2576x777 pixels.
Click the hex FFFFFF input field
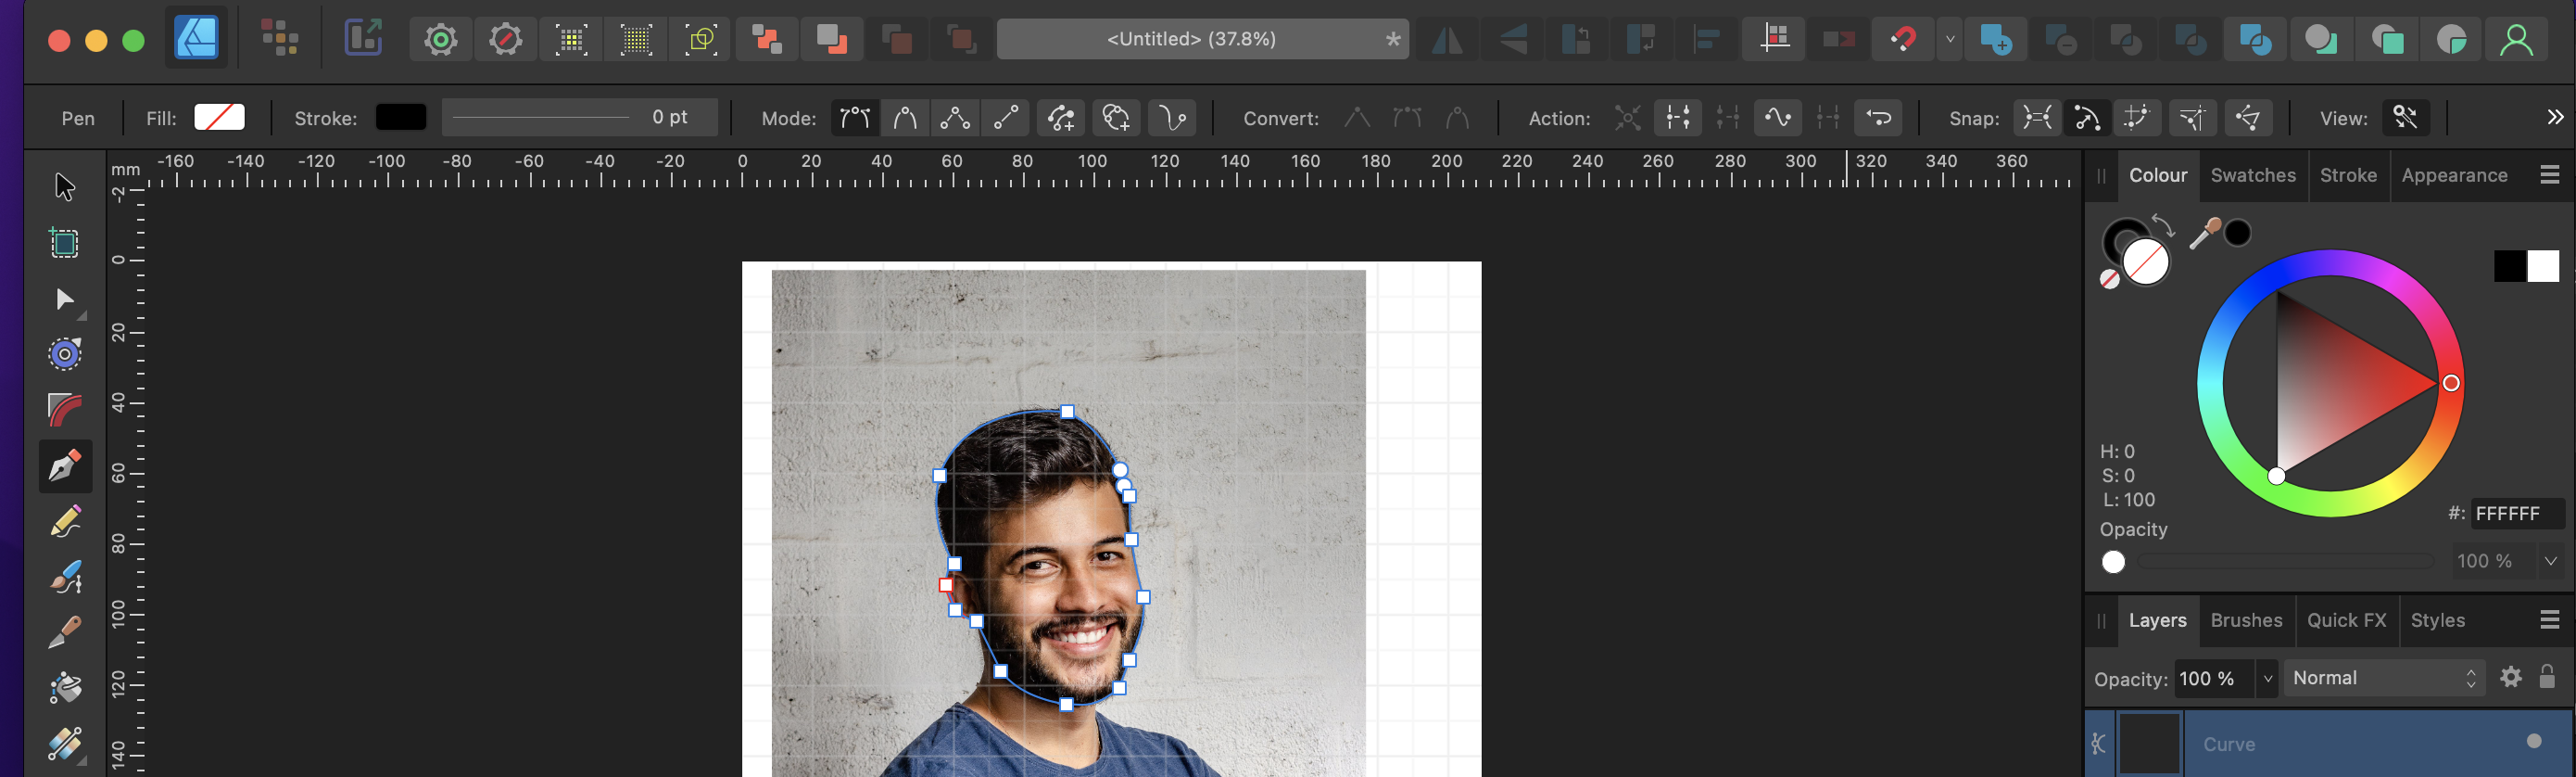(2517, 513)
